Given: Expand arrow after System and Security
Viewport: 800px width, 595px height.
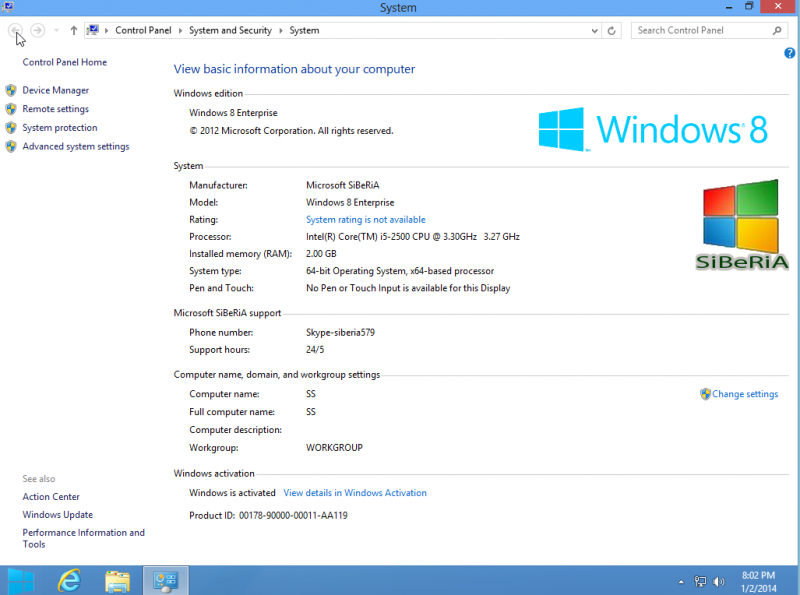Looking at the screenshot, I should point(281,31).
